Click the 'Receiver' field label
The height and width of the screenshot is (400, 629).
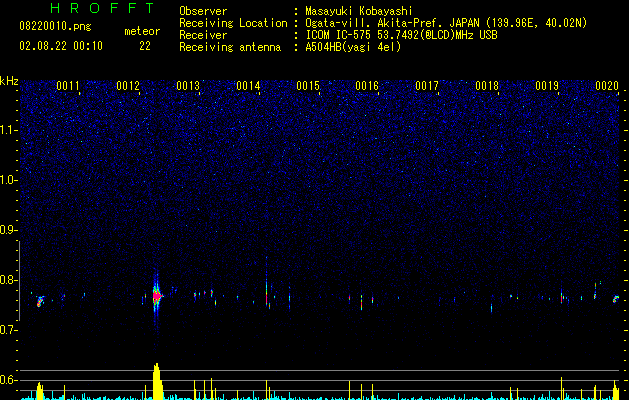click(203, 35)
